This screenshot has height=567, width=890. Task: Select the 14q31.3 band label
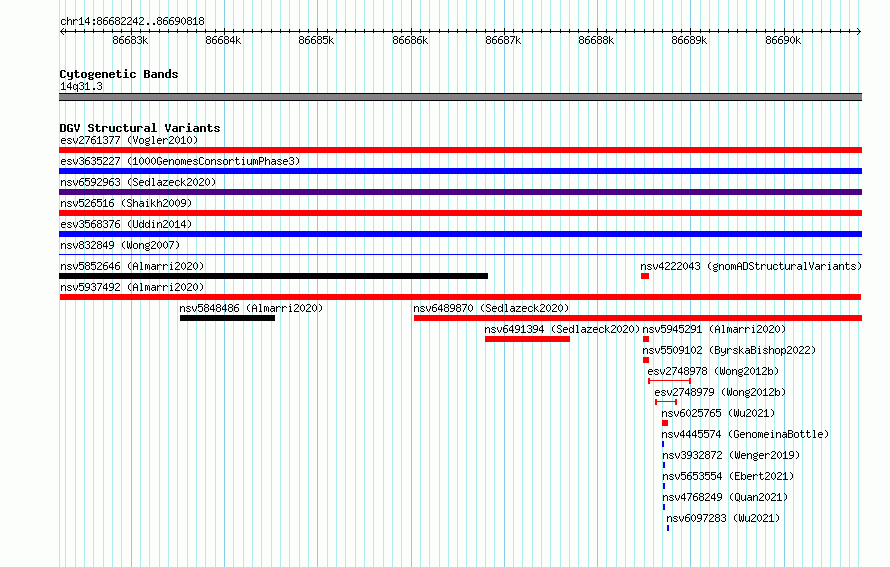81,86
